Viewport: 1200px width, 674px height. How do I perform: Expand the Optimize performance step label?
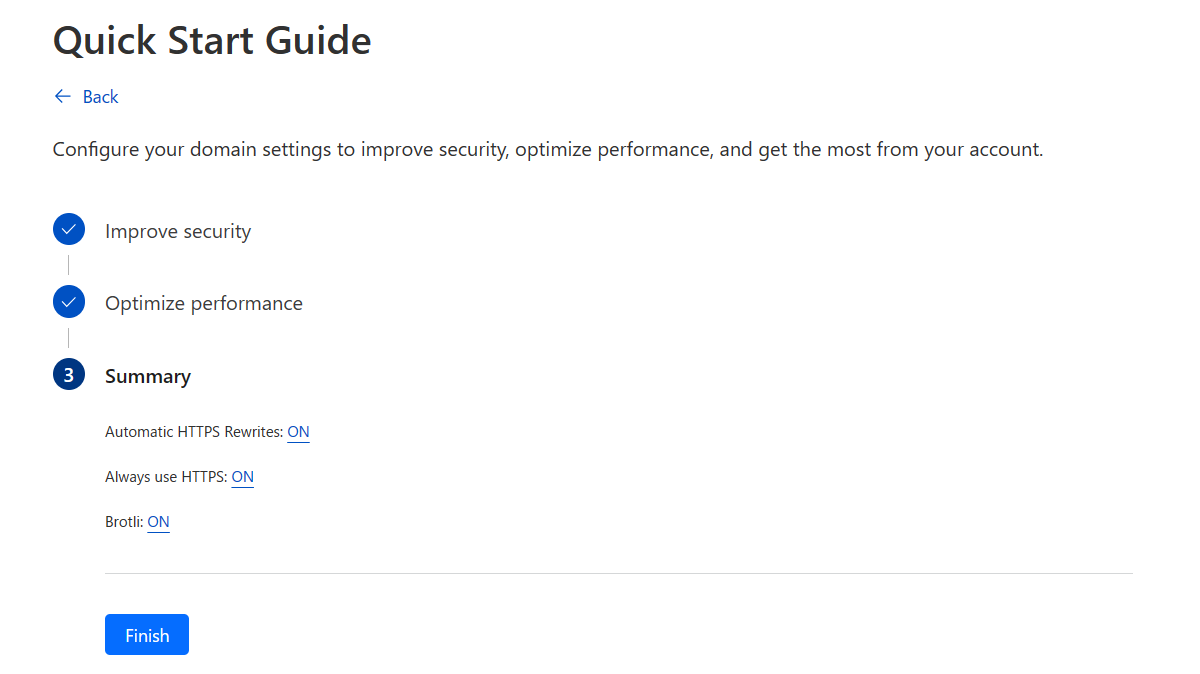click(x=204, y=303)
